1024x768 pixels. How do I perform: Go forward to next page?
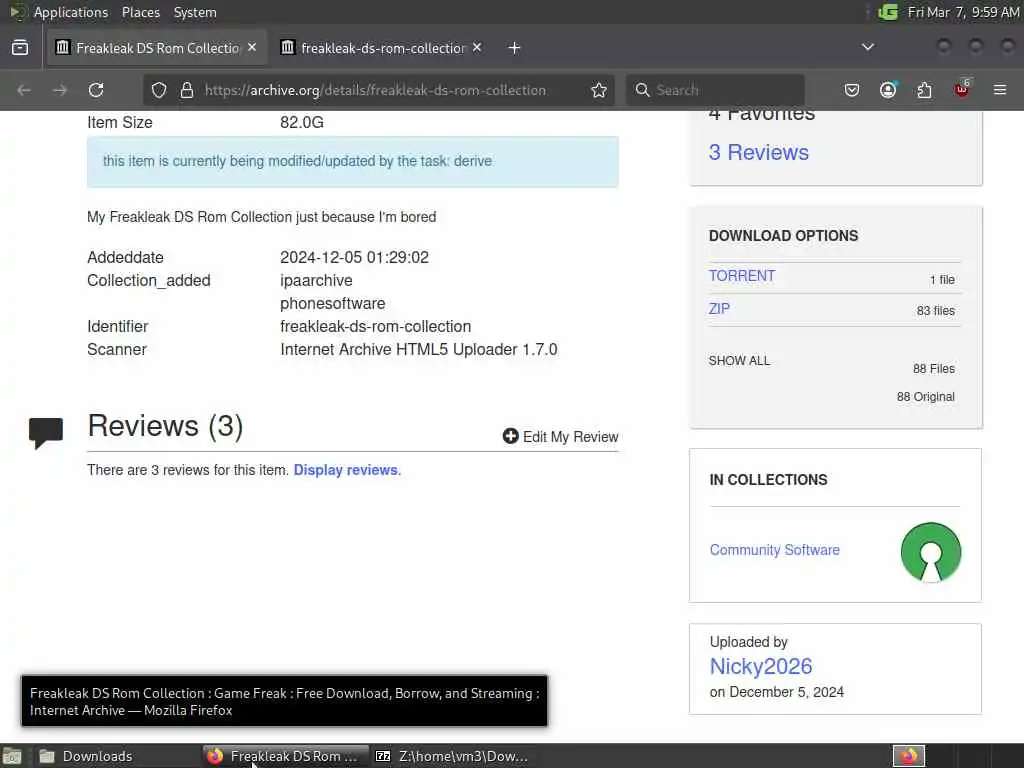click(x=60, y=90)
